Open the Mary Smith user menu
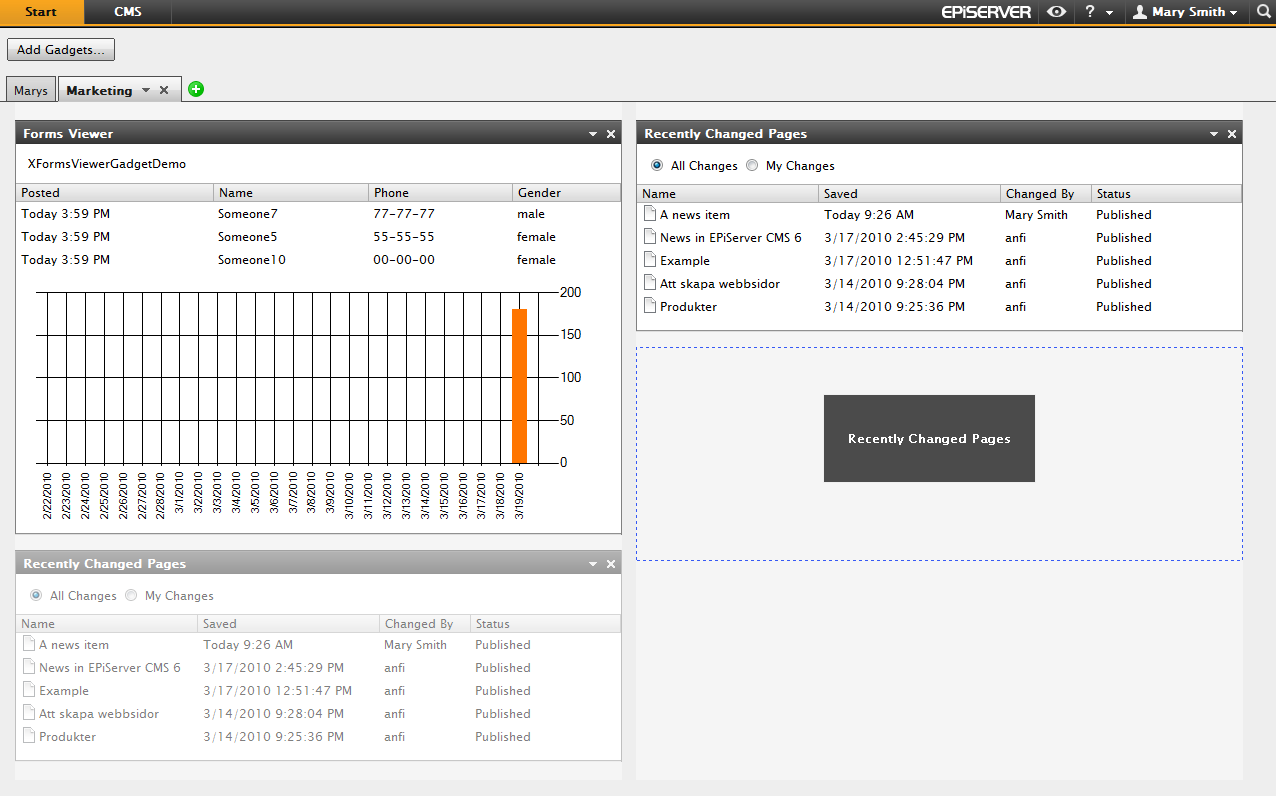Viewport: 1276px width, 796px height. (1186, 12)
